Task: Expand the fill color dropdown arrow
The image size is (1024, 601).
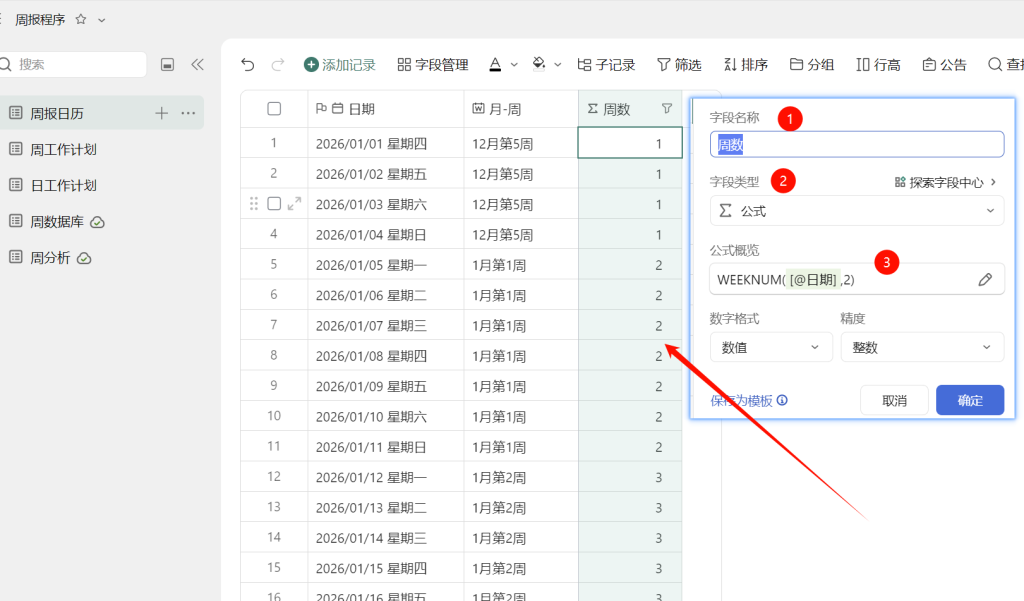Action: 558,65
